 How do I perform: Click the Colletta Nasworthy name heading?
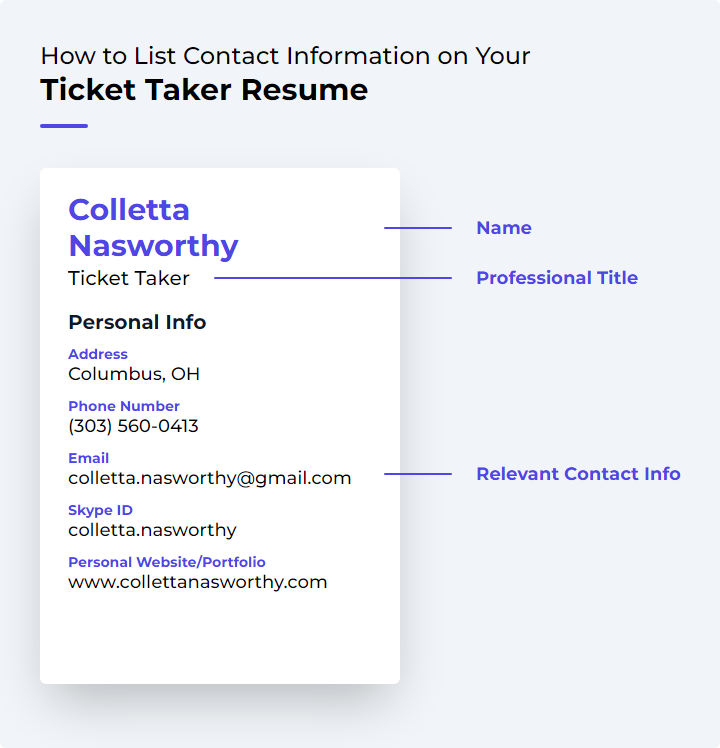[153, 228]
